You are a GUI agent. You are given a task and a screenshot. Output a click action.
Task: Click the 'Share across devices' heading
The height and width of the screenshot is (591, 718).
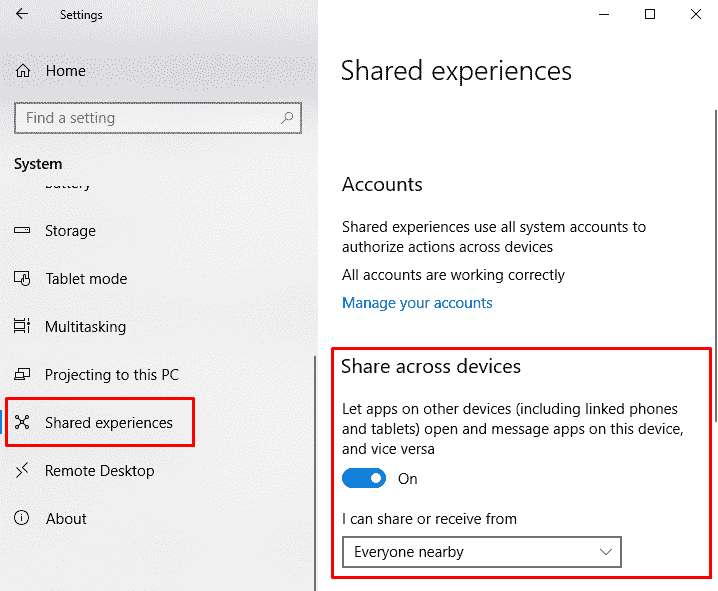[x=431, y=366]
